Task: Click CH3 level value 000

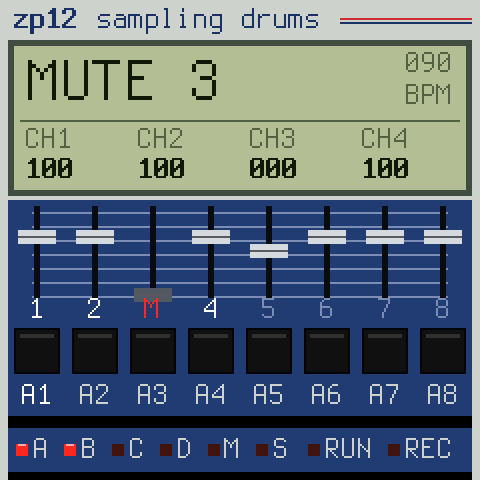Action: (273, 168)
